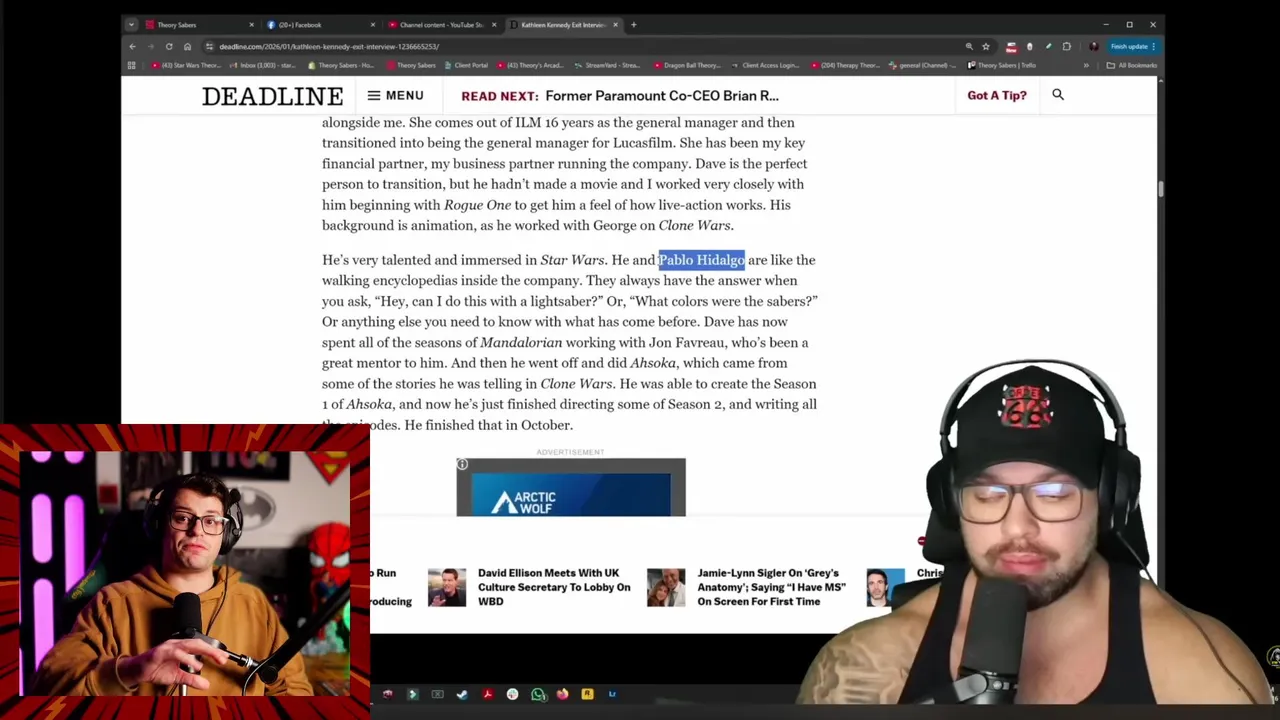Click the Deadline logo
Screen dimensions: 1280x720
pyautogui.click(x=272, y=96)
